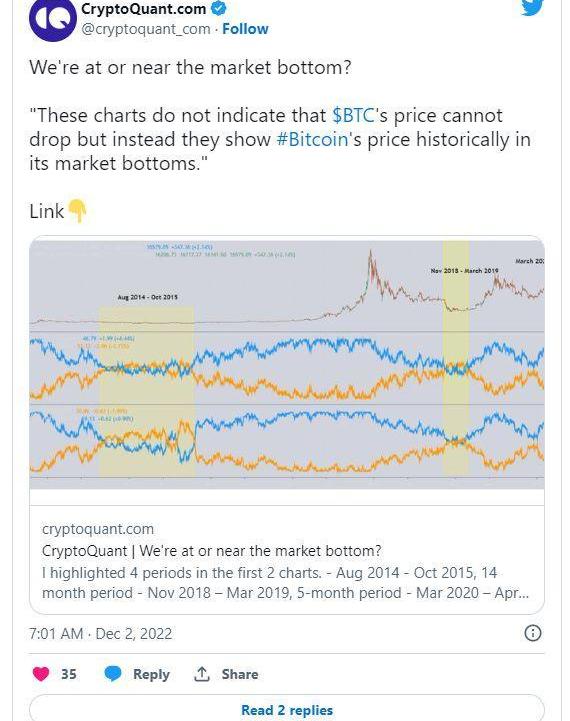Open the tweet timestamp Dec 2, 2022

(x=101, y=634)
